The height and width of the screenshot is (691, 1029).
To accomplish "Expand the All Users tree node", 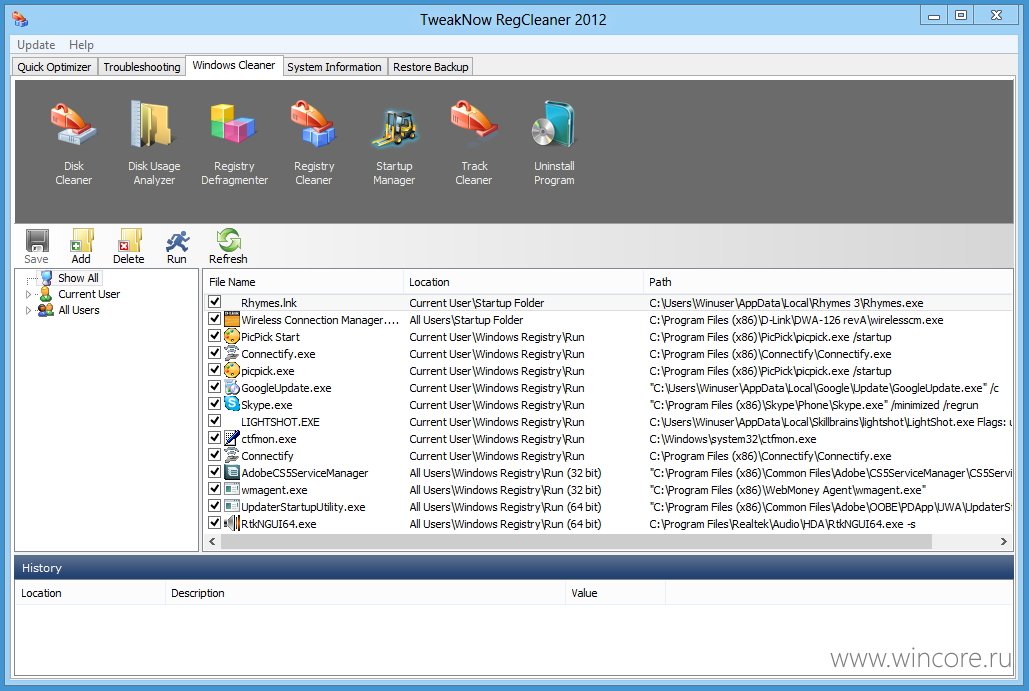I will coord(28,310).
